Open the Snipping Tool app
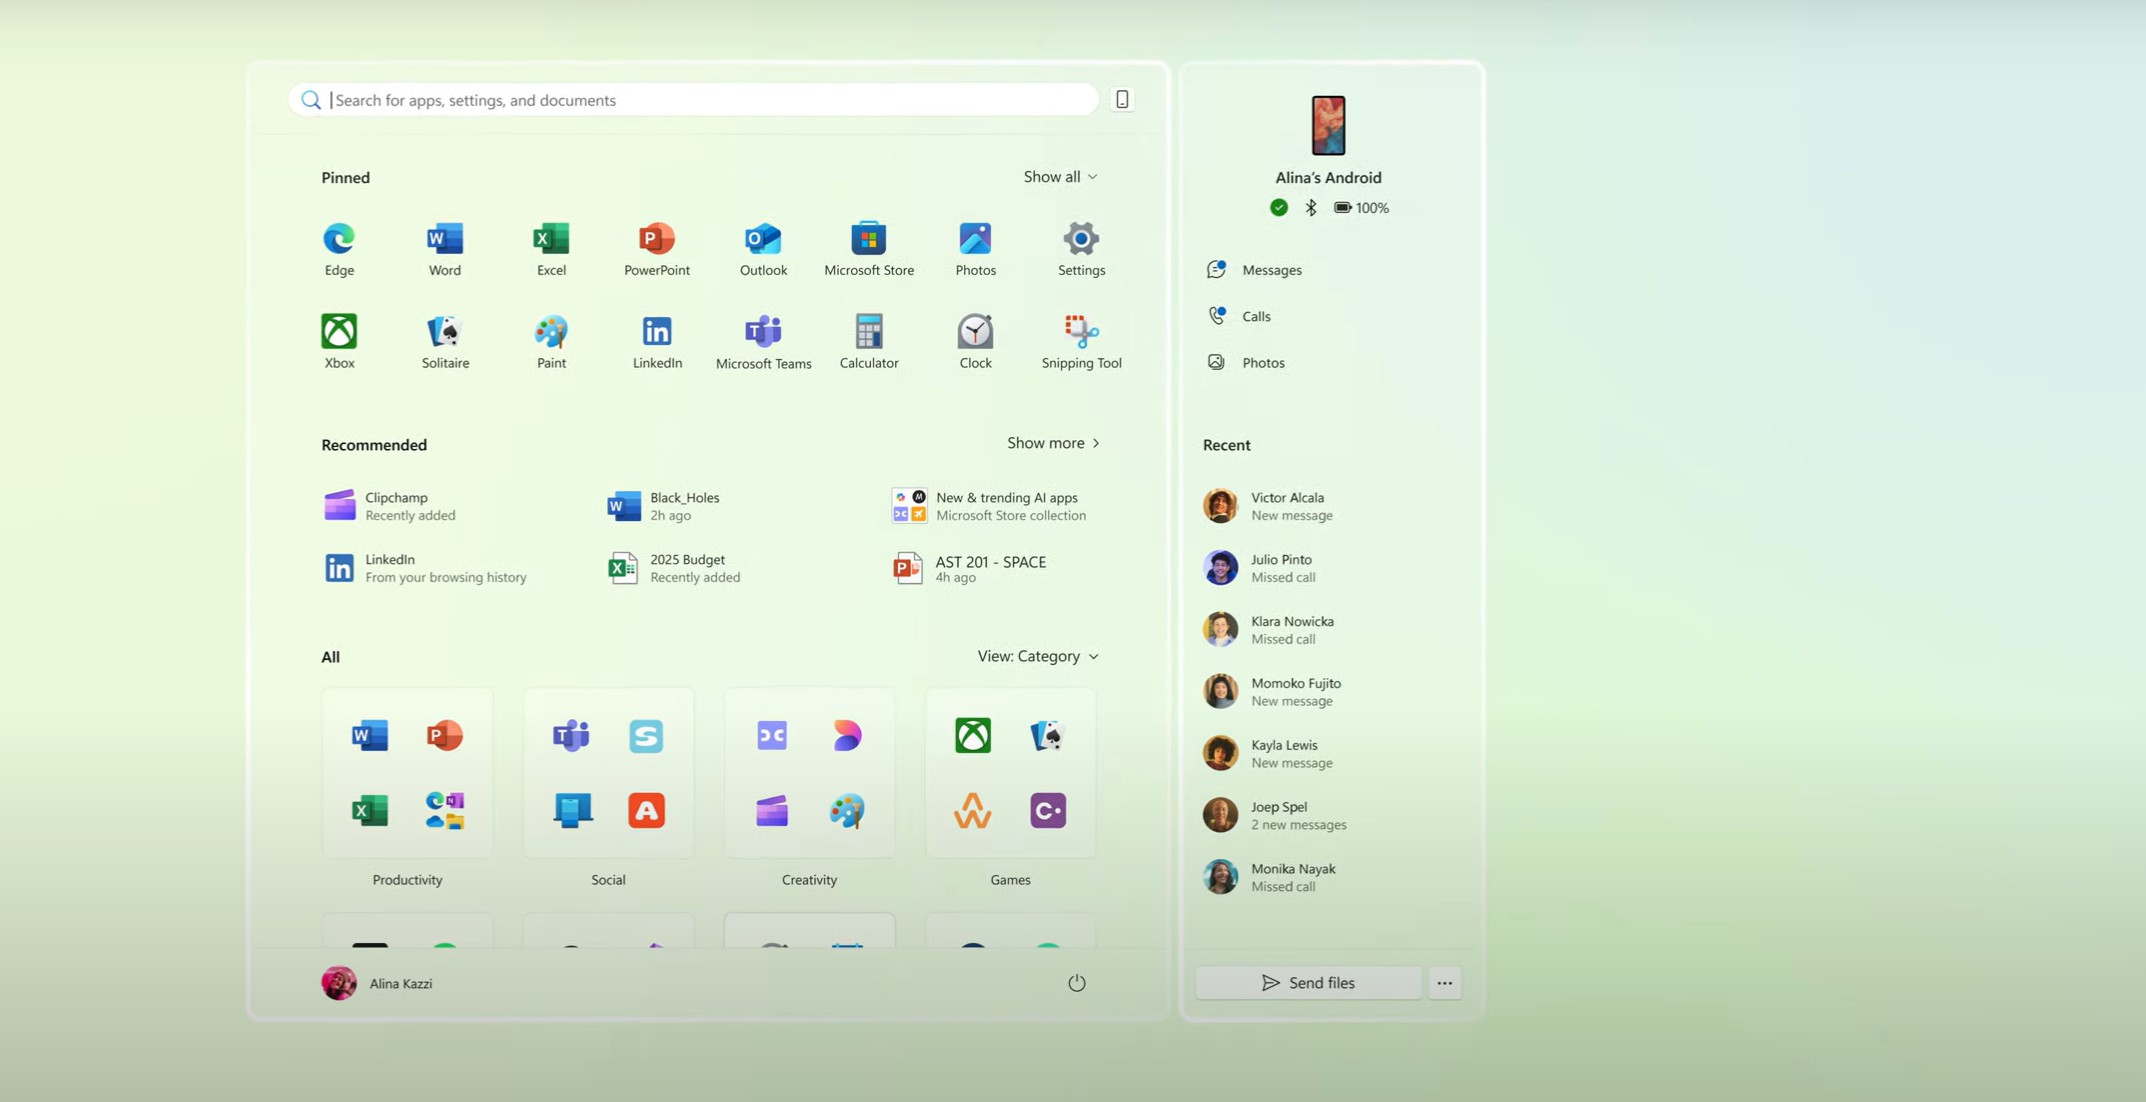The image size is (2146, 1102). [x=1081, y=342]
